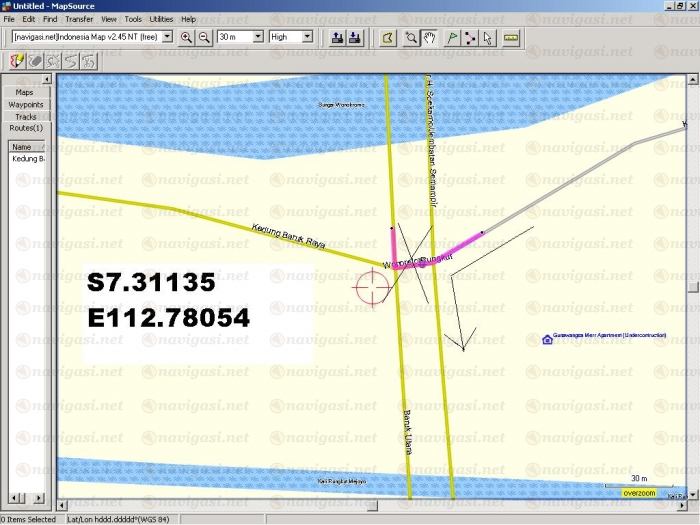Select the arrow Selection tool
The width and height of the screenshot is (700, 525).
tap(487, 37)
